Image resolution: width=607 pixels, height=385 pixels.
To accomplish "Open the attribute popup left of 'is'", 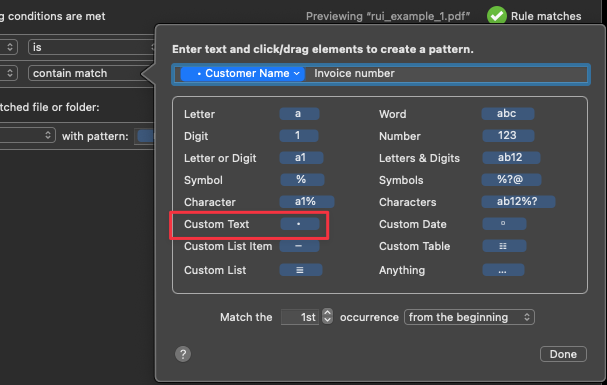I will (9, 47).
